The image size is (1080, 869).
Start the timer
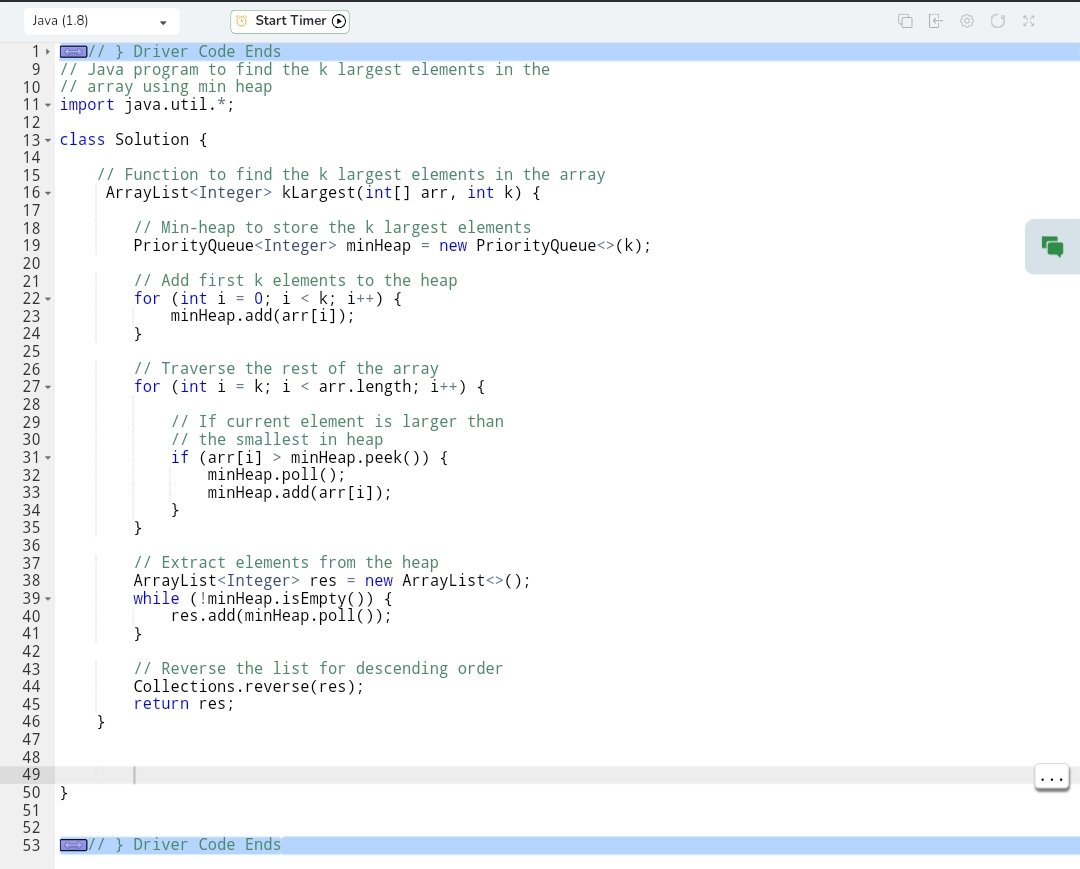pyautogui.click(x=290, y=21)
